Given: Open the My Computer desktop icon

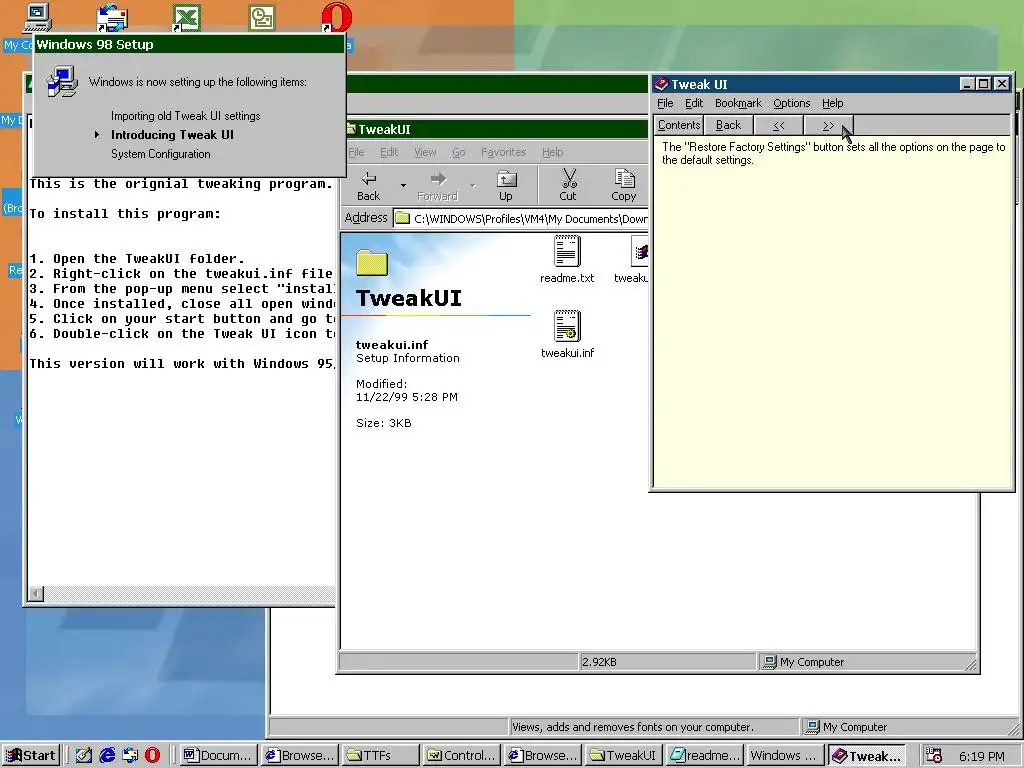Looking at the screenshot, I should click(37, 17).
